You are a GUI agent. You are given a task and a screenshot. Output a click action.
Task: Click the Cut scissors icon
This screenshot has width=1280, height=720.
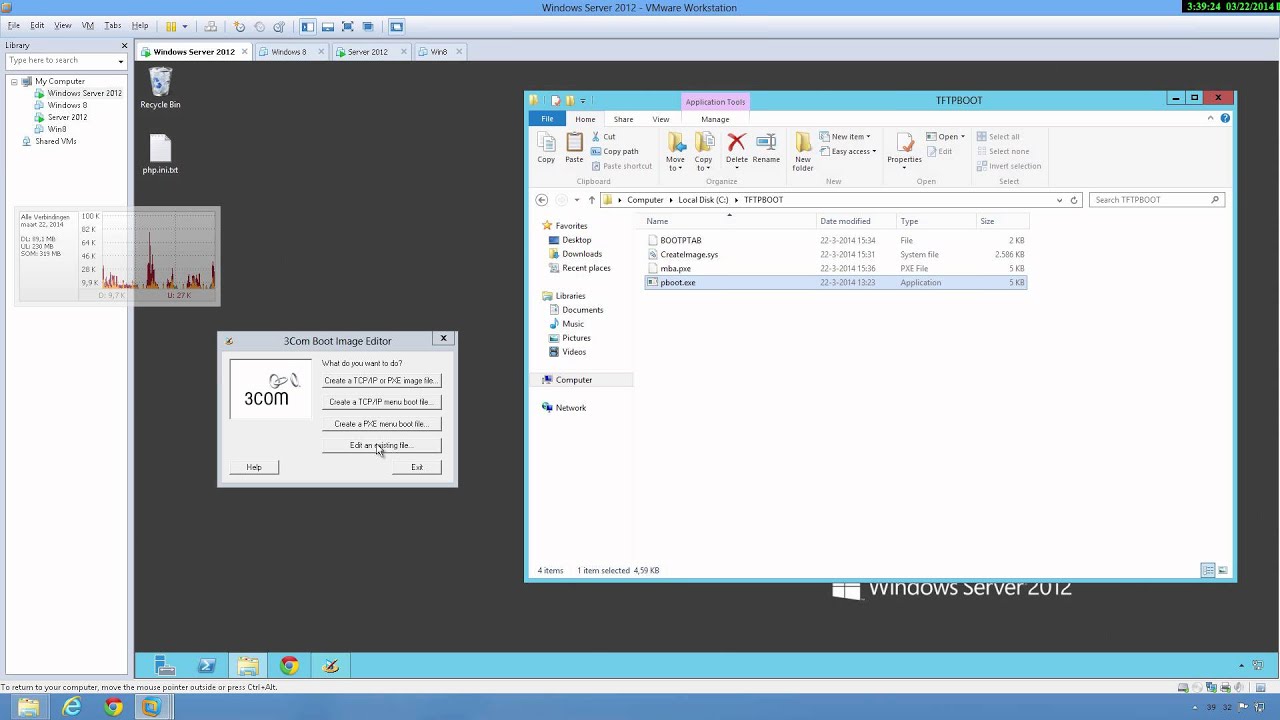click(x=596, y=137)
